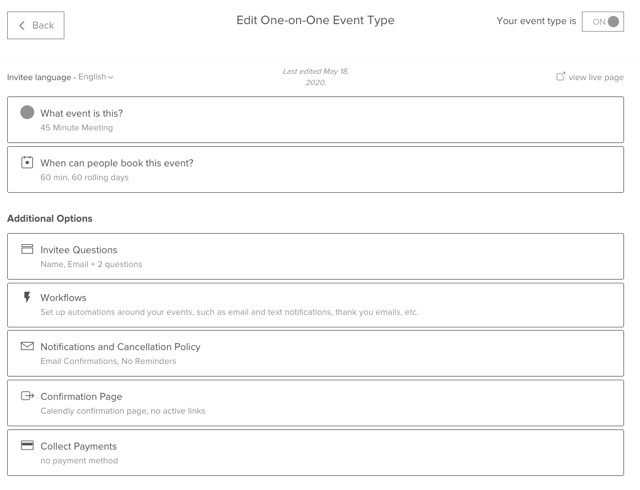This screenshot has width=640, height=490.
Task: Click the gray event color circle
Action: point(27,112)
